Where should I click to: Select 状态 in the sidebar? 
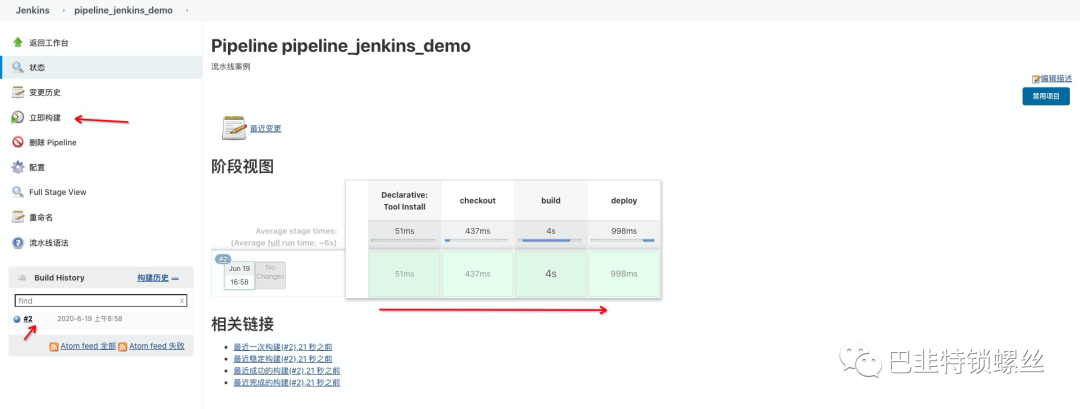tap(37, 67)
